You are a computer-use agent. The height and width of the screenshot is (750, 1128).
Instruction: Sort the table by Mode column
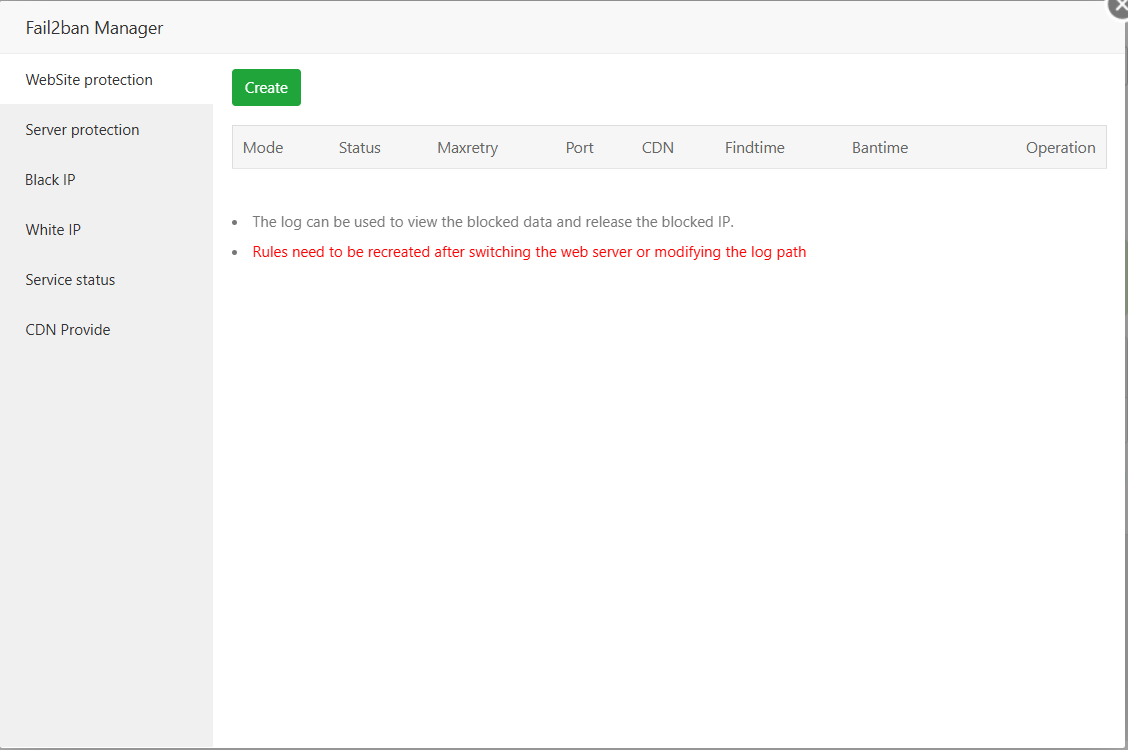pyautogui.click(x=262, y=147)
